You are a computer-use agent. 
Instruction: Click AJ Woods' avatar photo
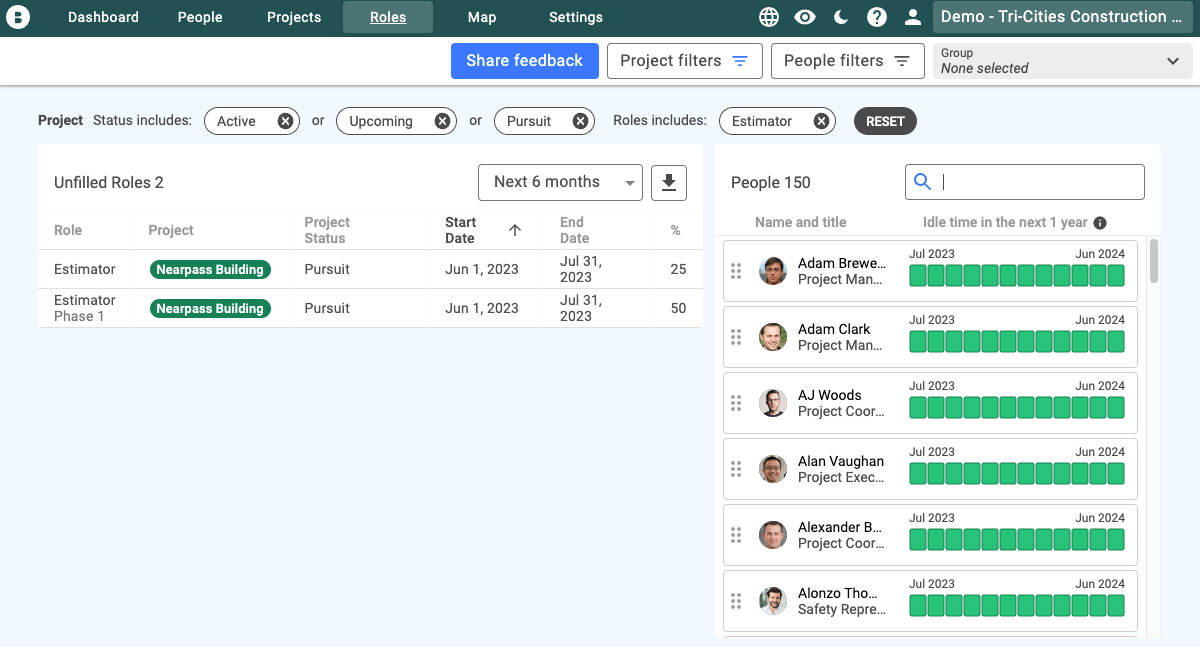point(773,403)
